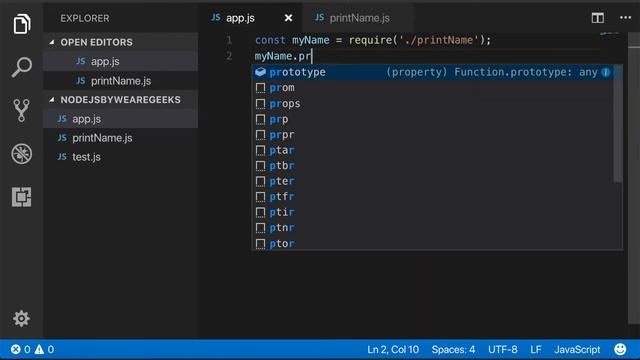
Task: Open the Explorer view in activity bar
Action: (22, 24)
